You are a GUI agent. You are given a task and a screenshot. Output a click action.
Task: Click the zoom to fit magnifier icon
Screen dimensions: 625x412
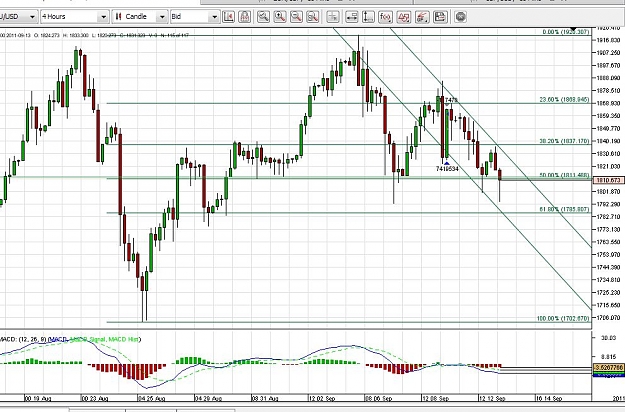coord(263,17)
